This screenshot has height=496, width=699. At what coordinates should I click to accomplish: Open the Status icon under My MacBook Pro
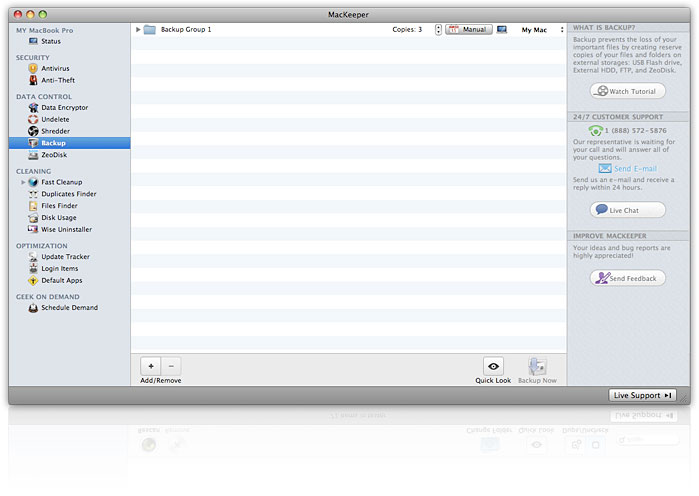coord(33,41)
